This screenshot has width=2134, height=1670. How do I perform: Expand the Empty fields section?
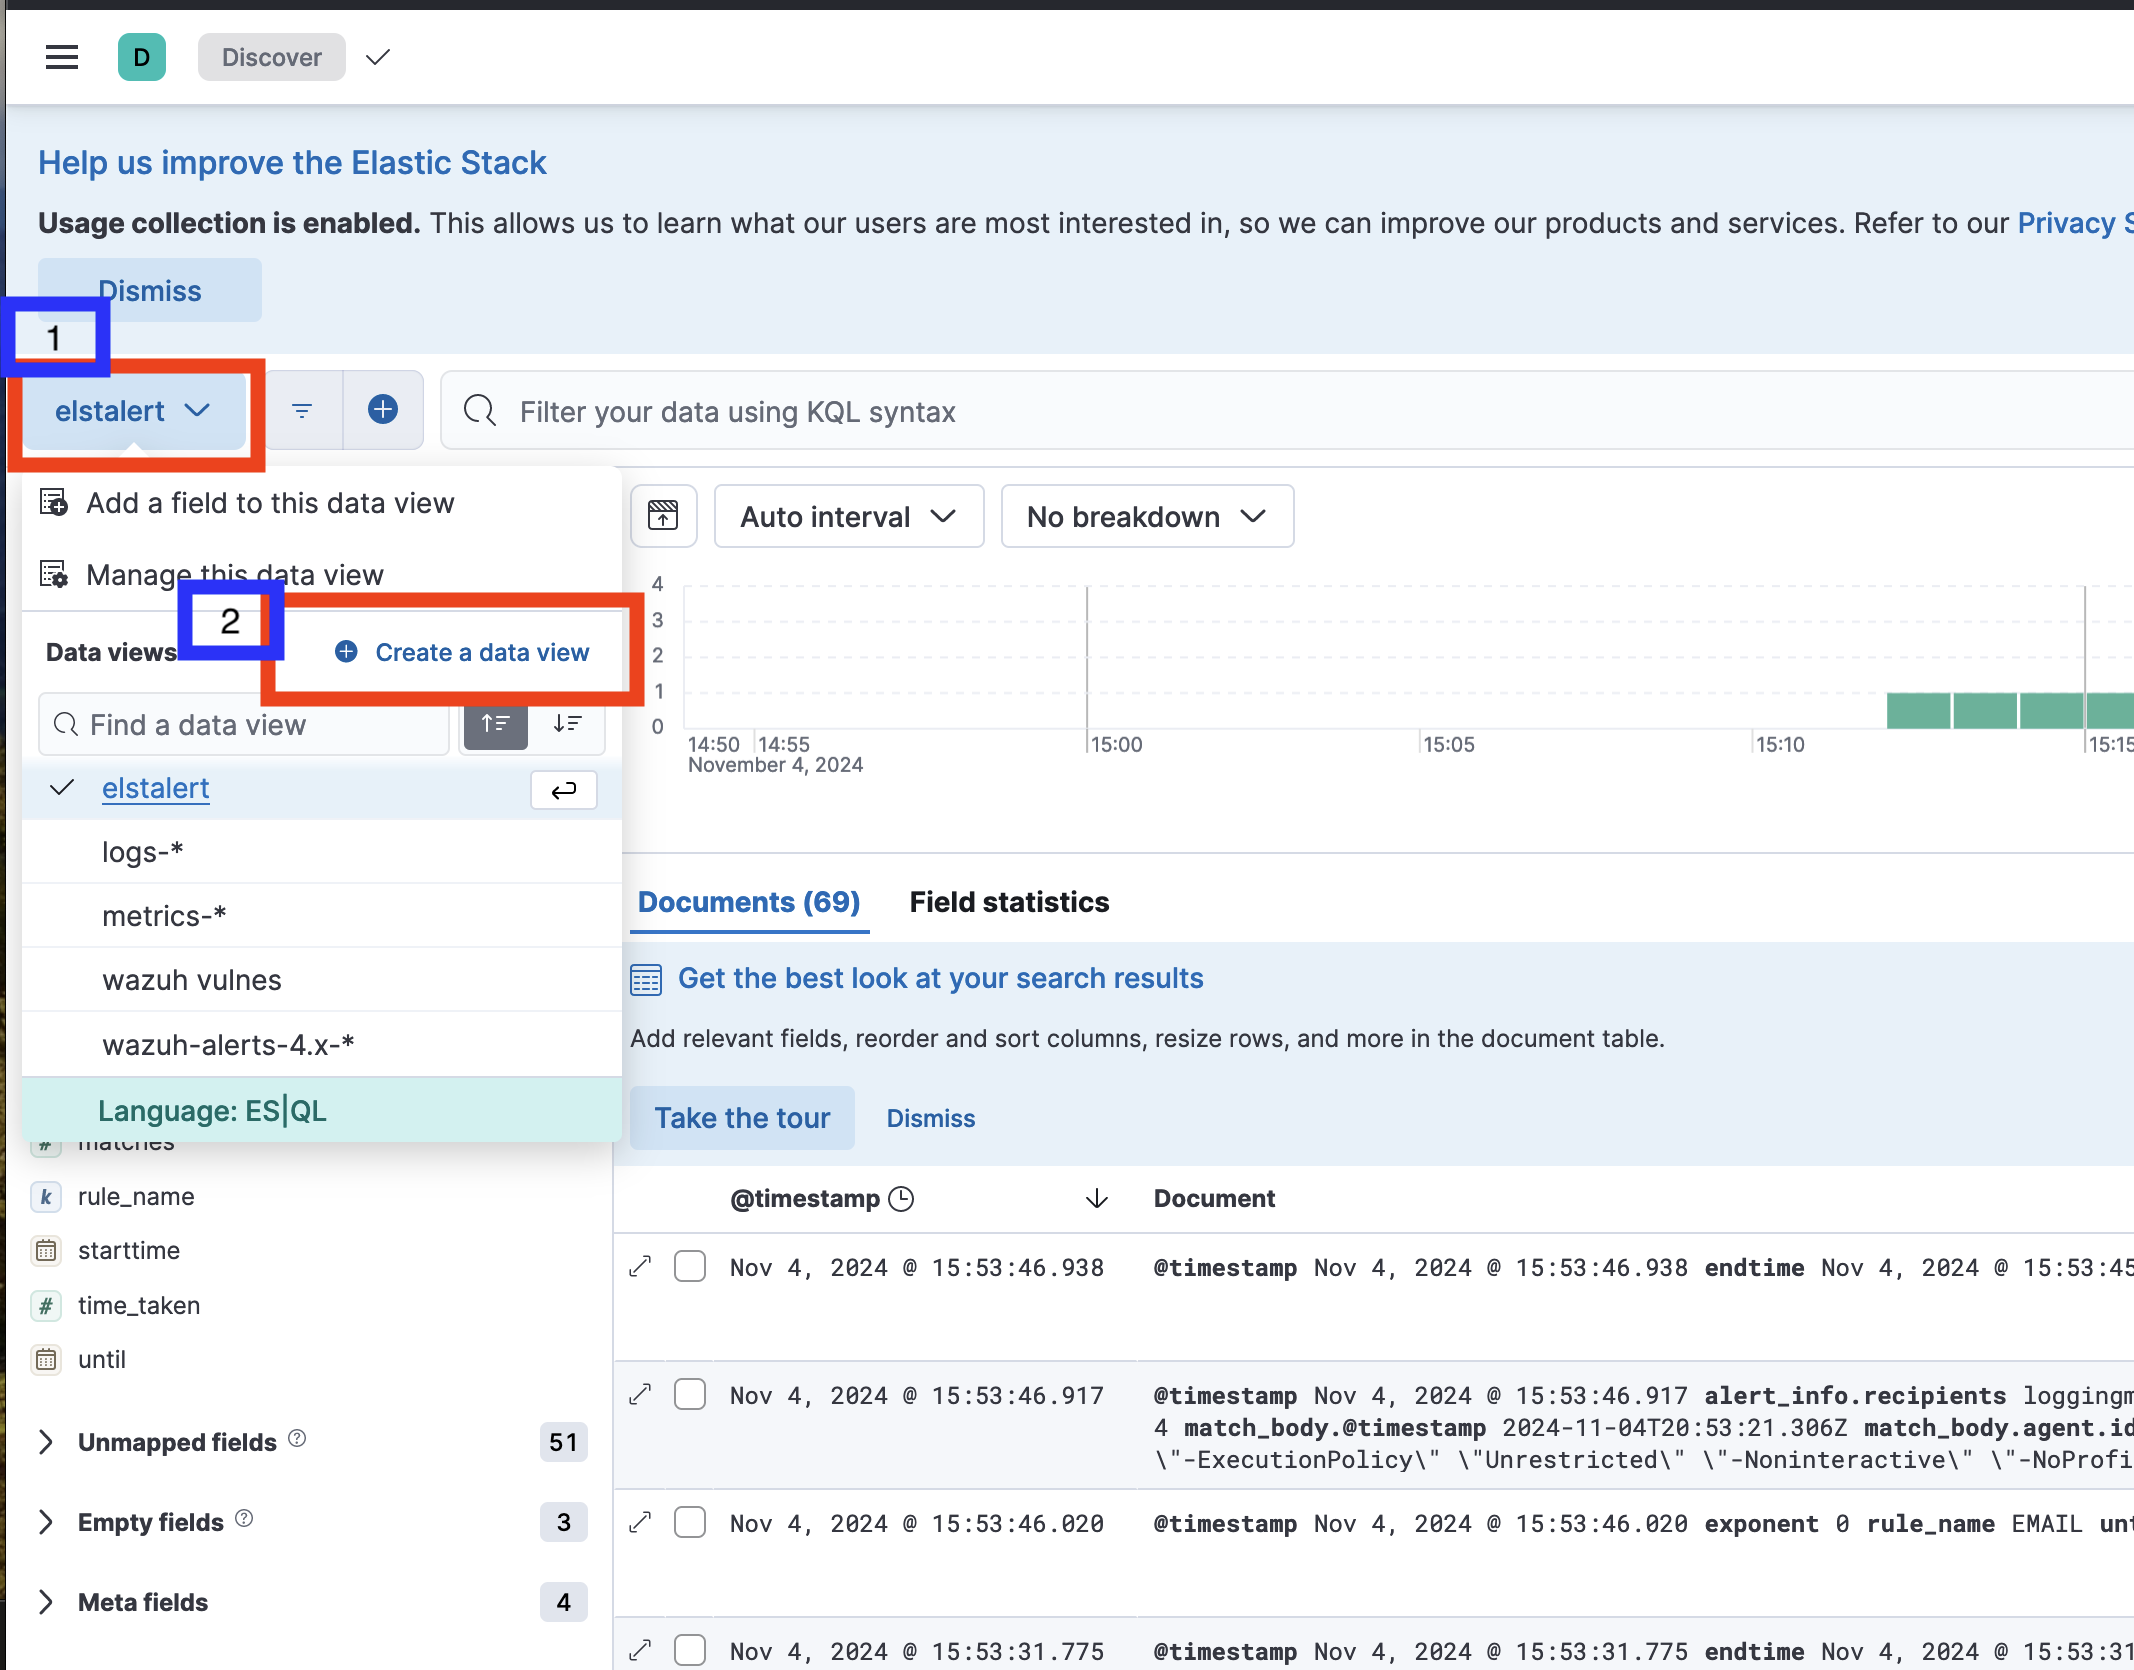click(x=46, y=1521)
